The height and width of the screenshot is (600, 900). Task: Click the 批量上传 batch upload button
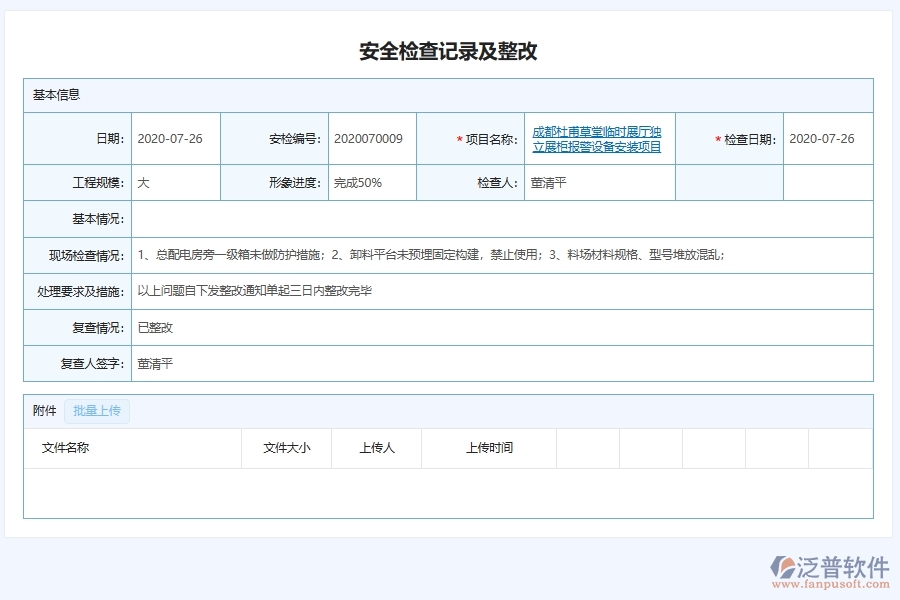click(x=97, y=411)
